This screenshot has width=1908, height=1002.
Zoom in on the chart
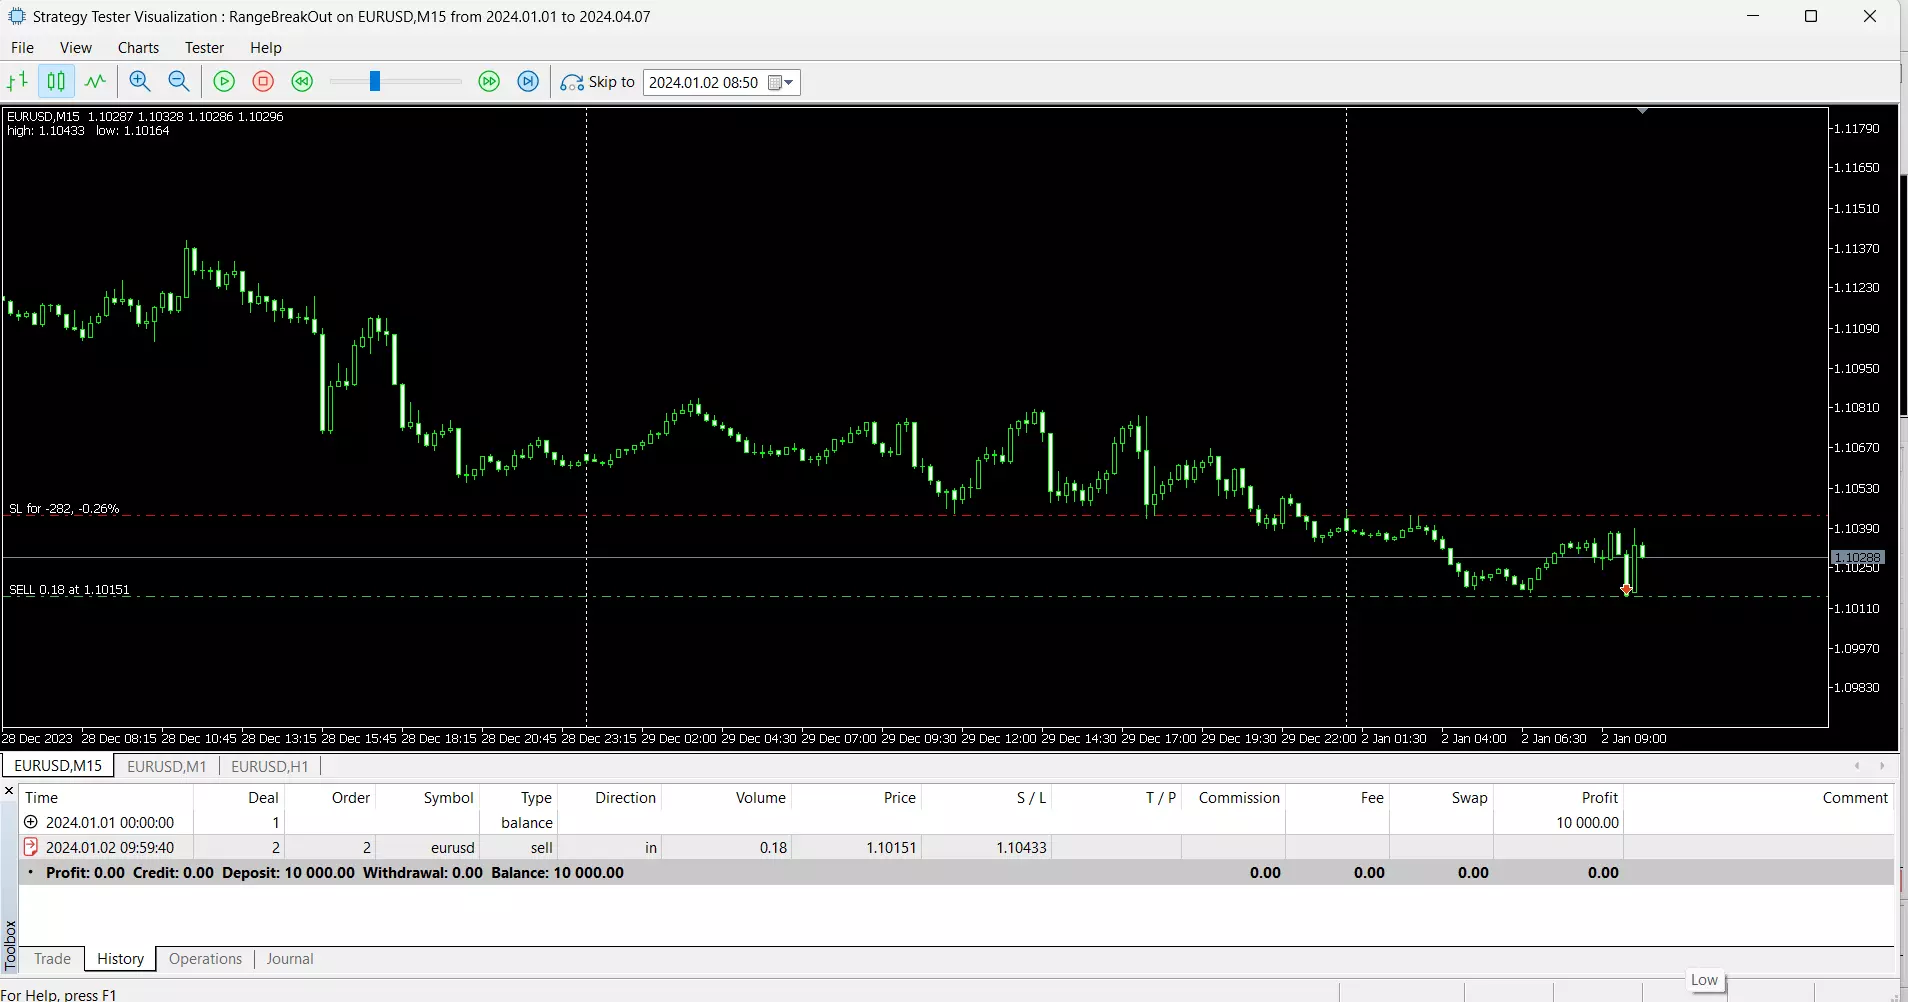click(140, 82)
